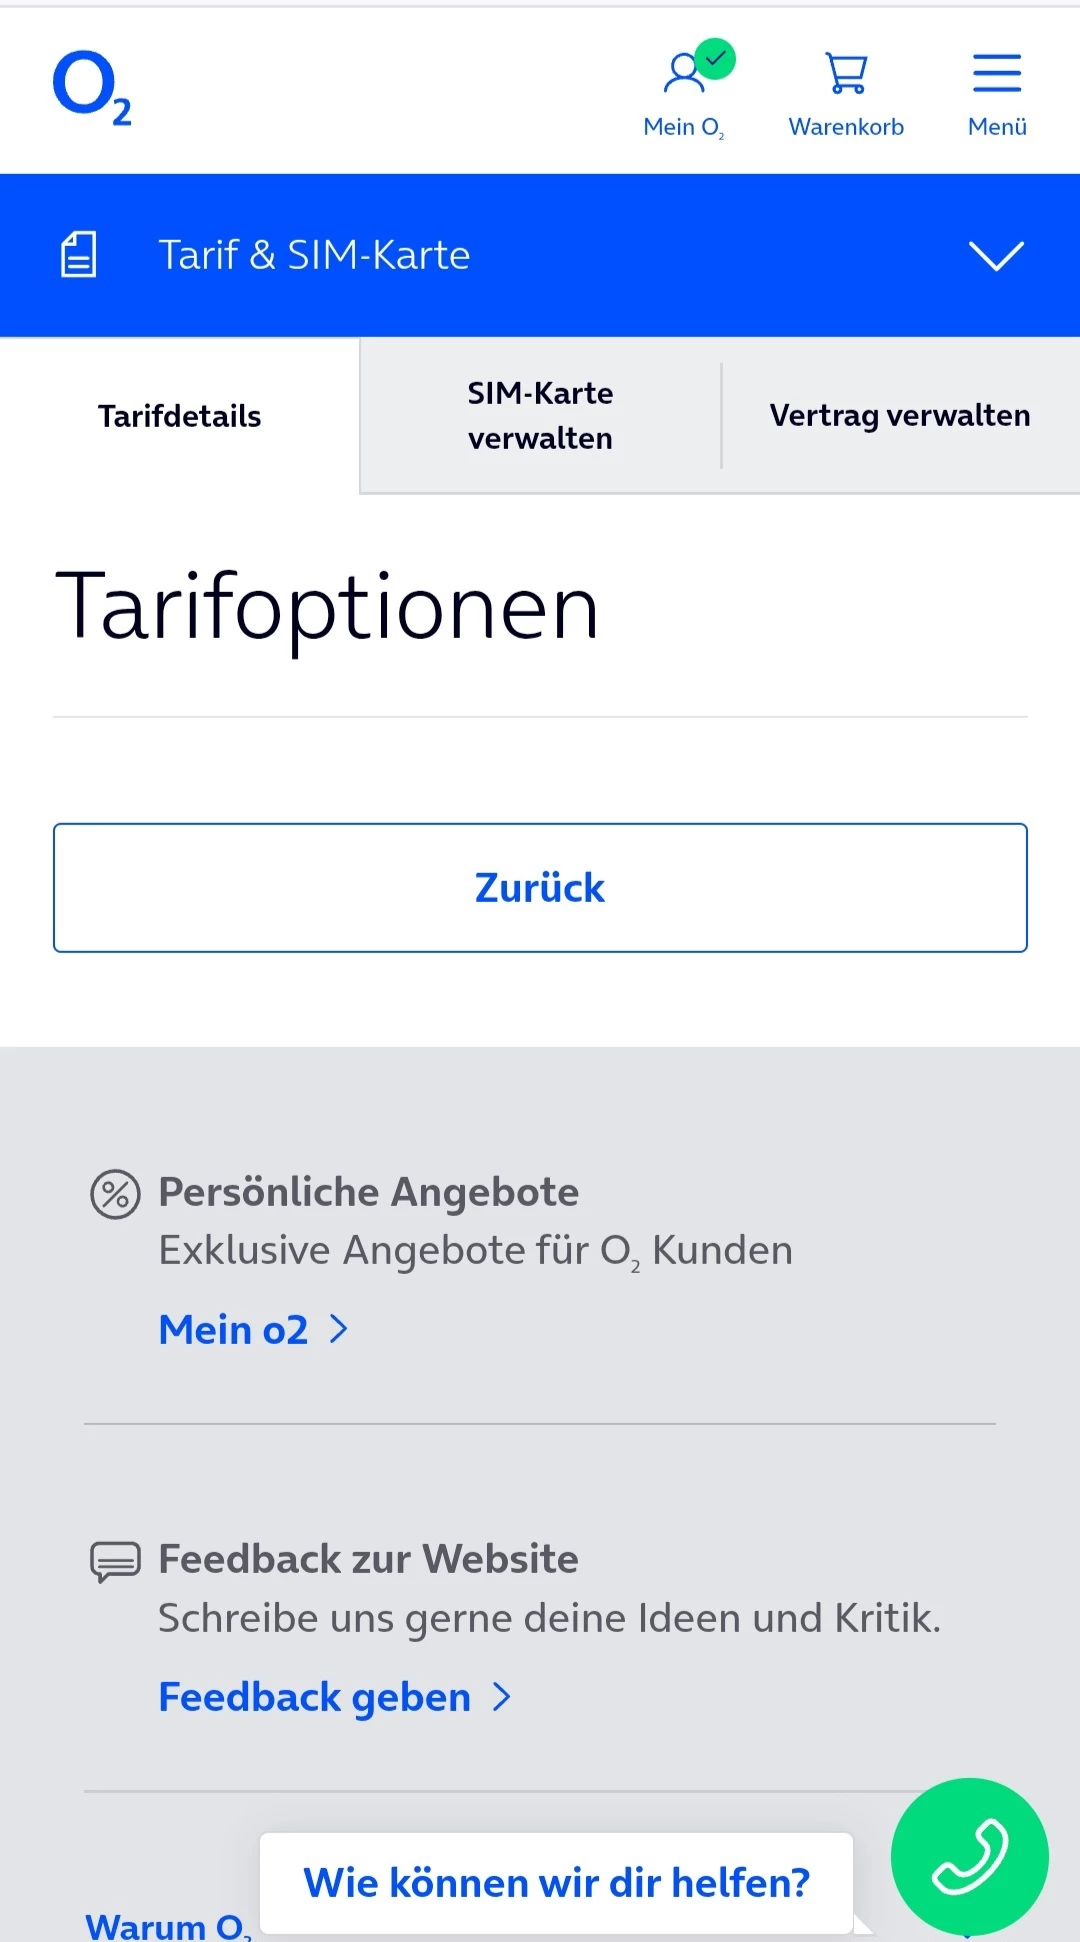The height and width of the screenshot is (1942, 1080).
Task: Click the 'Wie können wir dir helfen?' bubble
Action: (556, 1883)
